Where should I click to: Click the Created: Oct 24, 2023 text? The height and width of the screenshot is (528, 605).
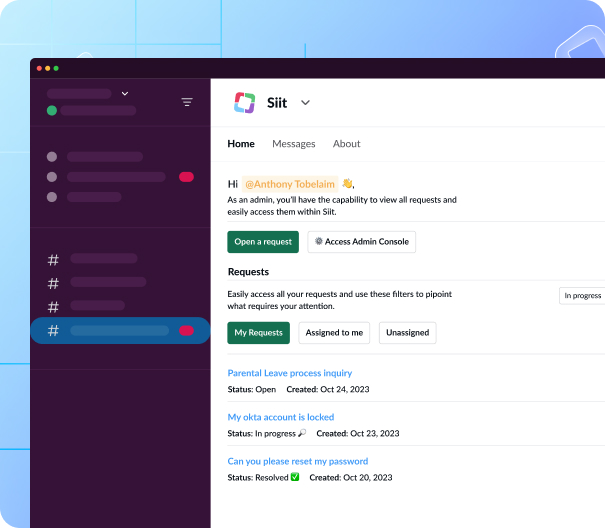pos(328,389)
